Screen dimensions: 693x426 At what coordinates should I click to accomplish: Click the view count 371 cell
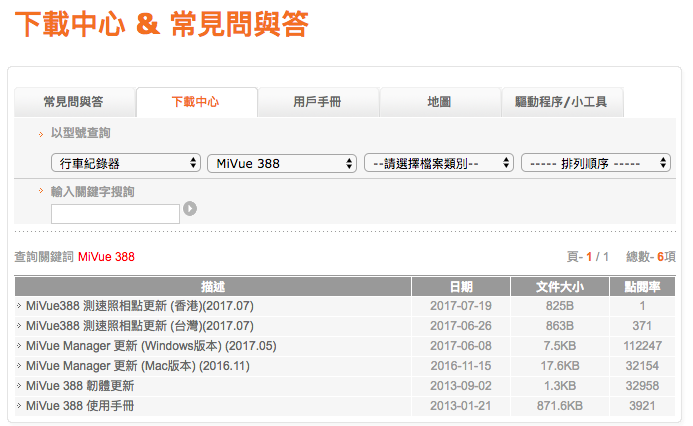point(642,326)
